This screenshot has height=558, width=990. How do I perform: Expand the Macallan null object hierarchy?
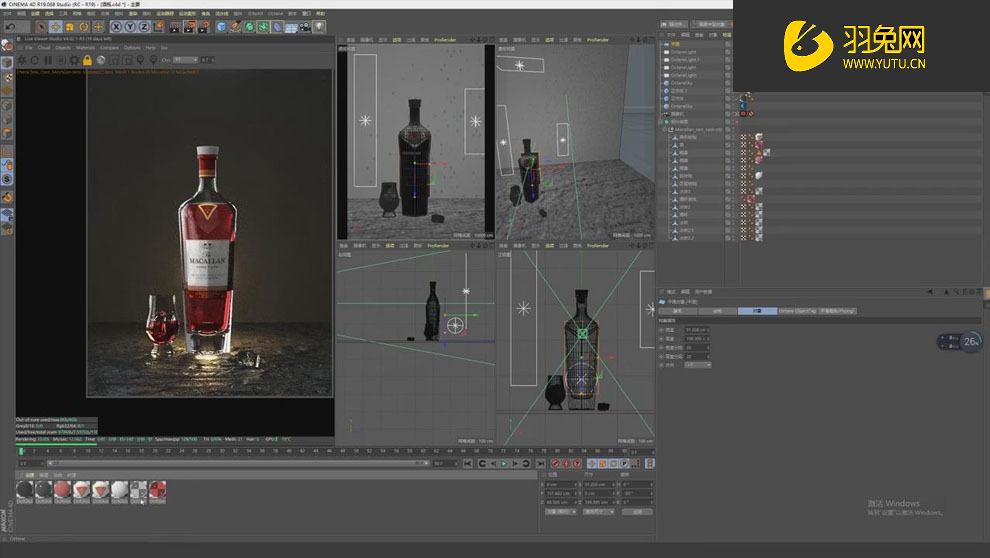[665, 129]
